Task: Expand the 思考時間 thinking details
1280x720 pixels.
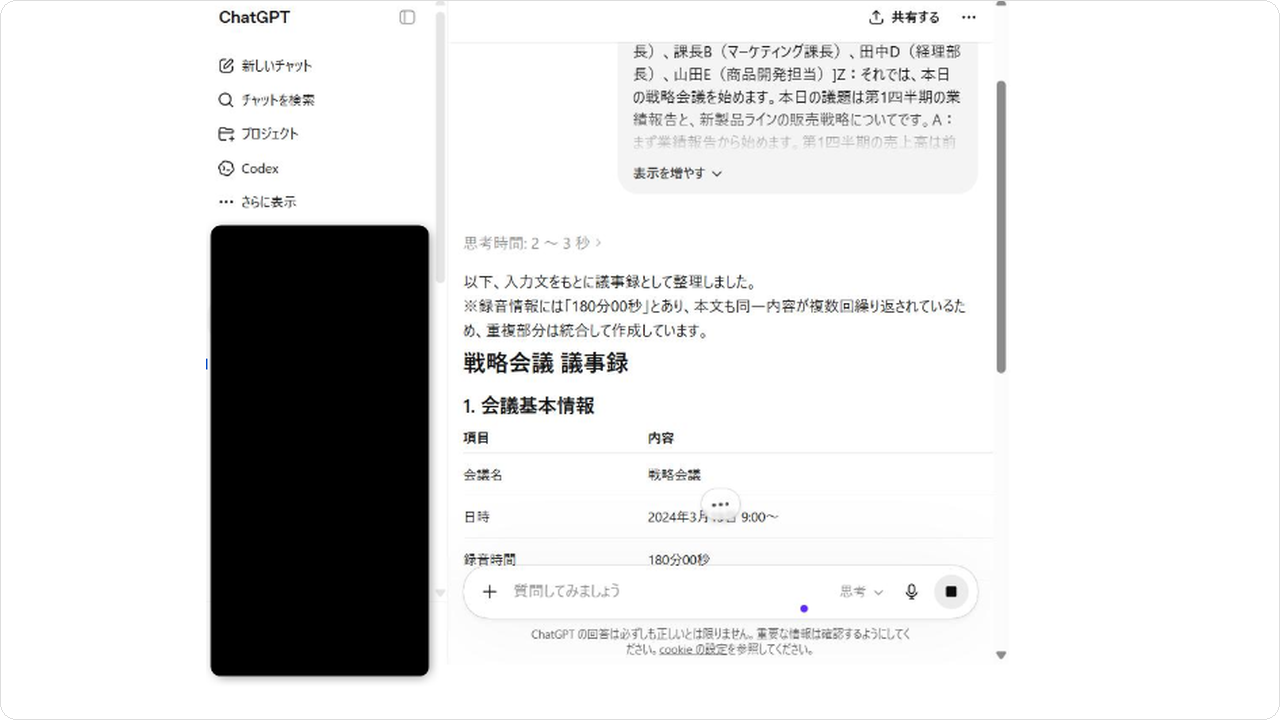Action: 533,243
